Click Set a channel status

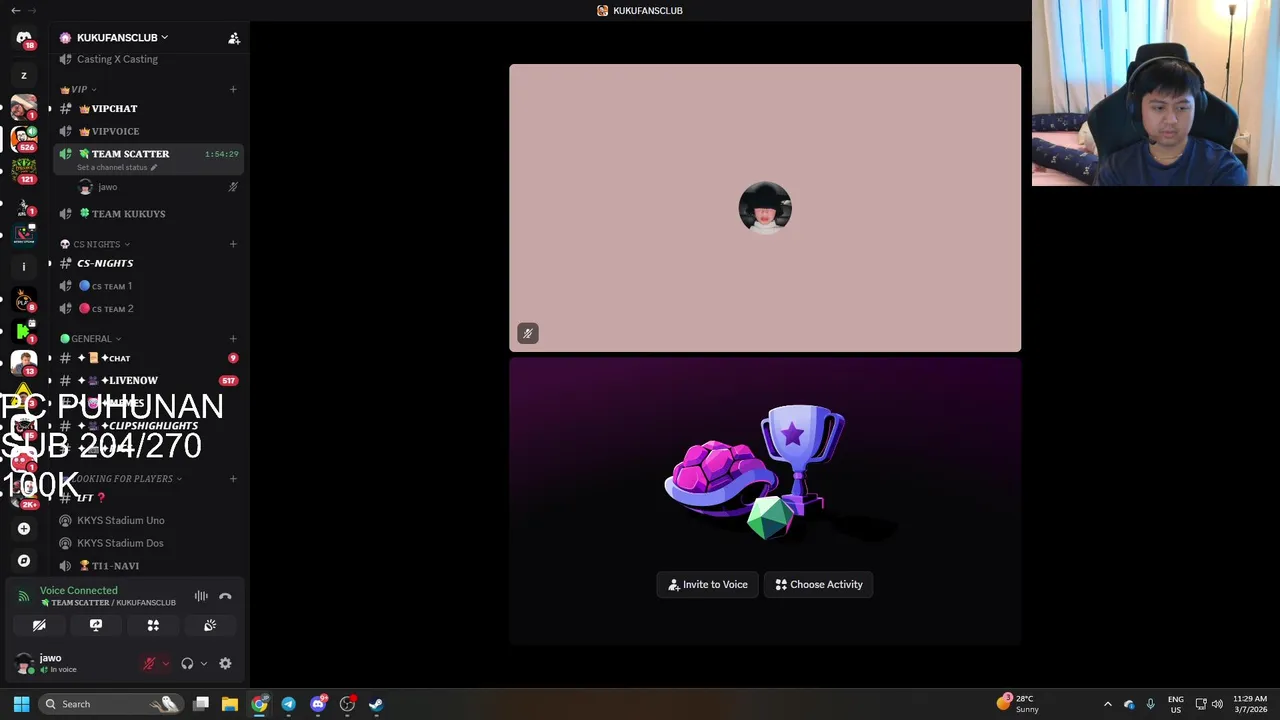[x=117, y=168]
